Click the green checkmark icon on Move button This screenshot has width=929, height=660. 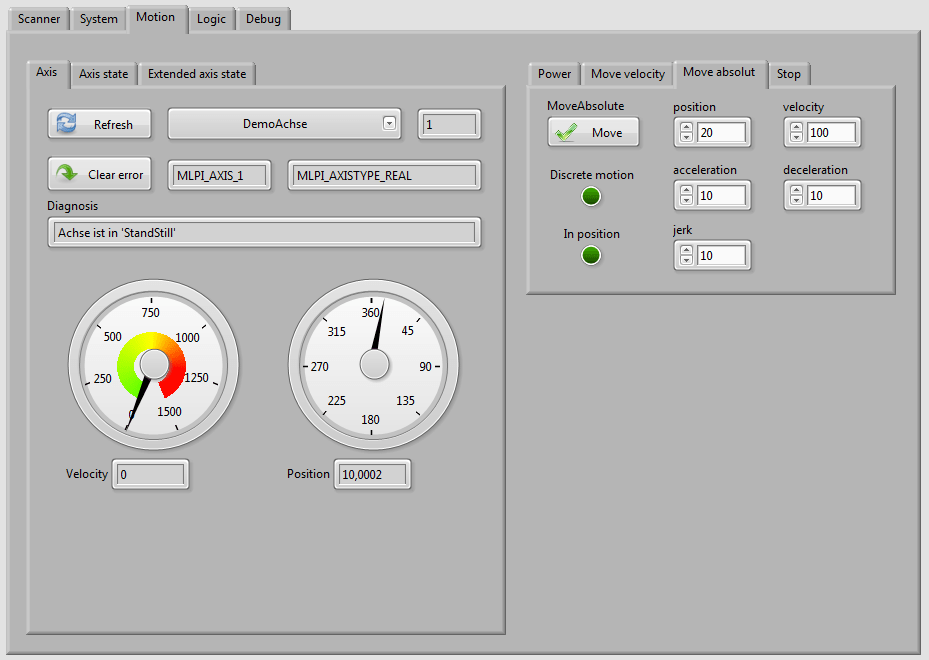tap(565, 131)
